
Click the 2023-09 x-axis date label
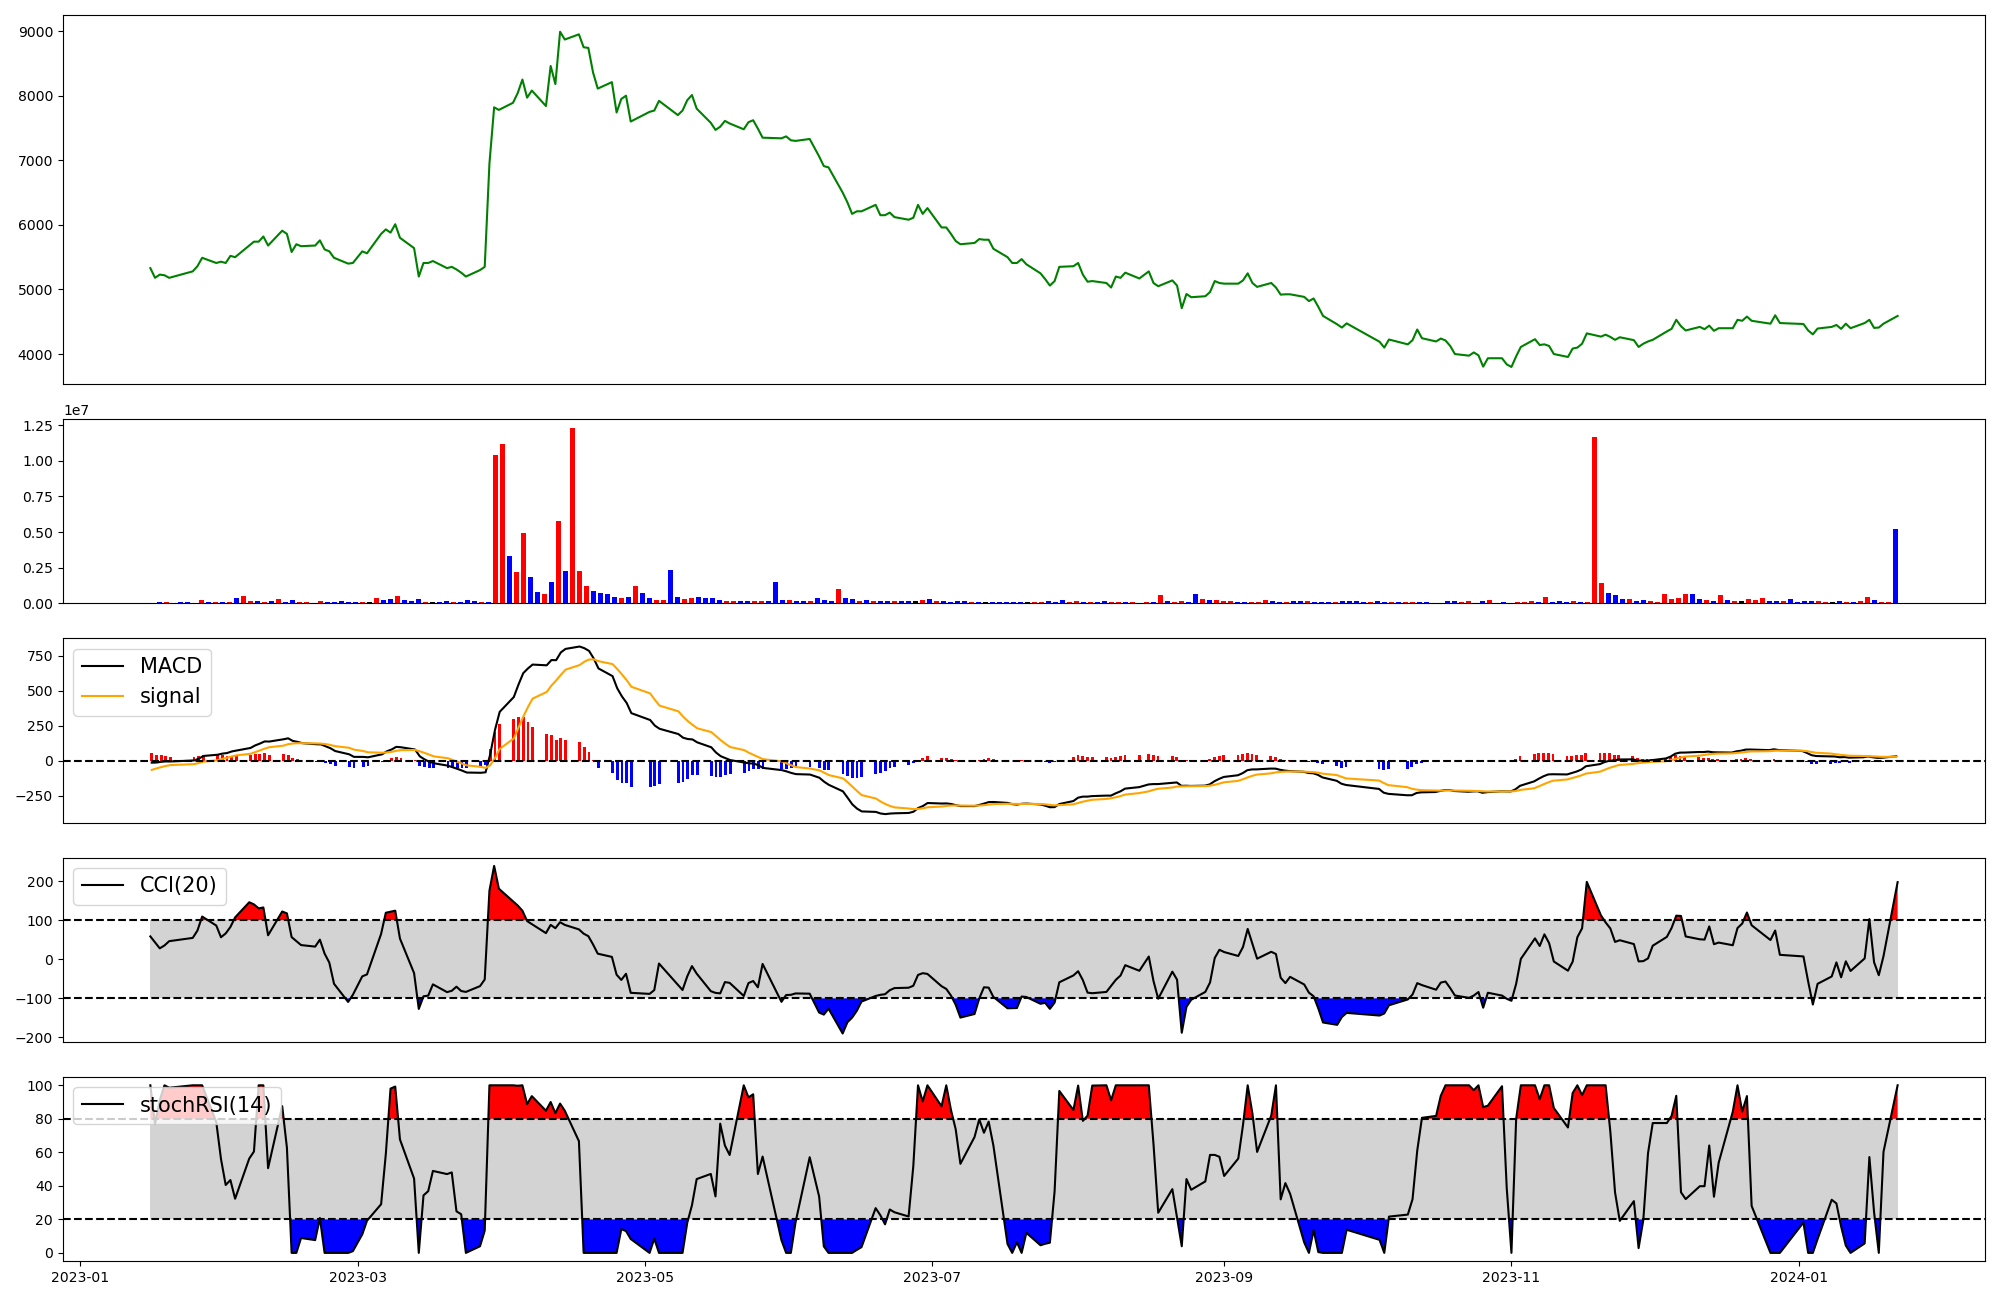coord(1223,1277)
